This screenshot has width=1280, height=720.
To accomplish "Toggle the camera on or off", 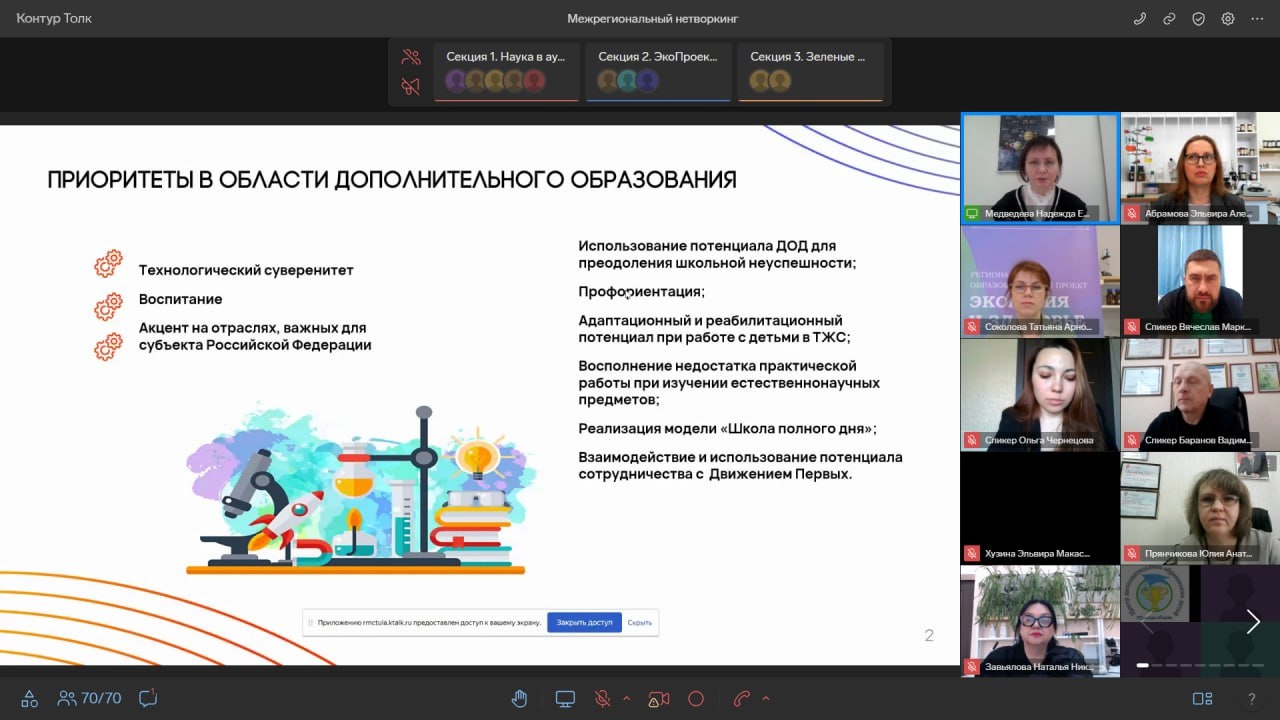I will pos(658,699).
